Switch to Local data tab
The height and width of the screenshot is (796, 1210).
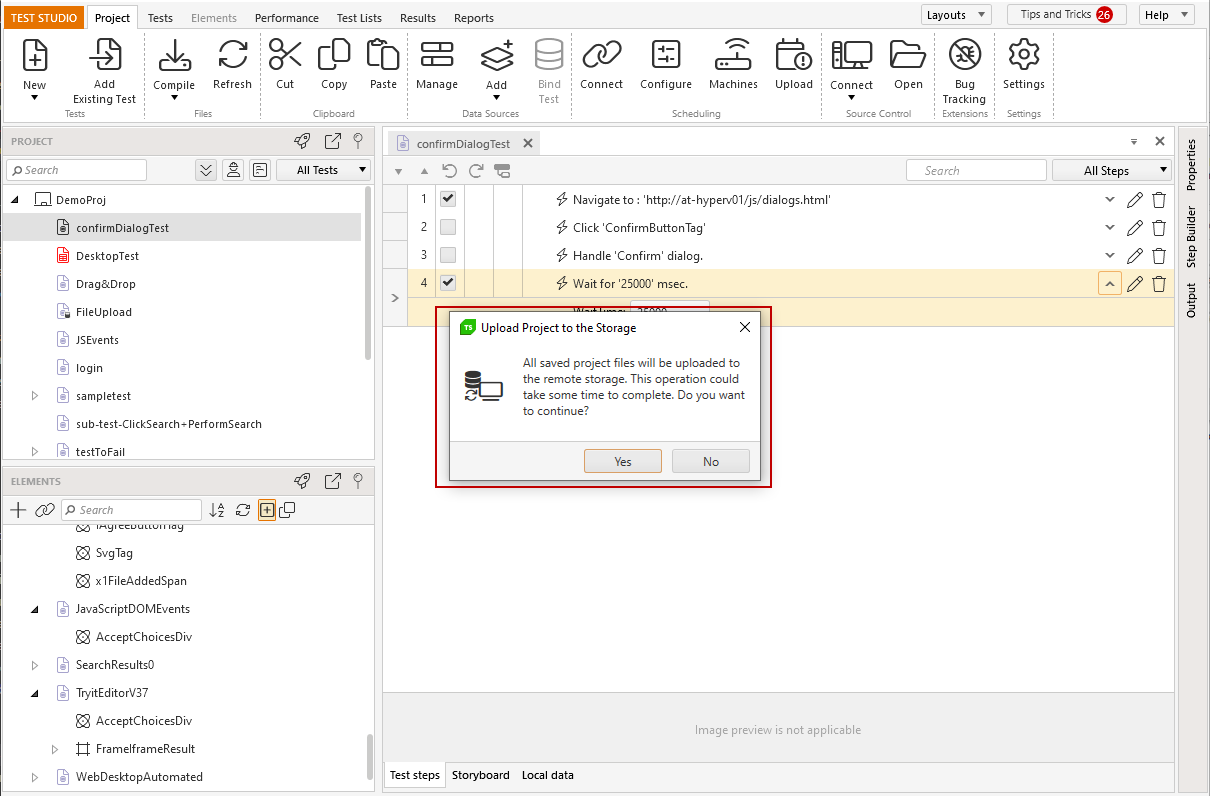548,775
